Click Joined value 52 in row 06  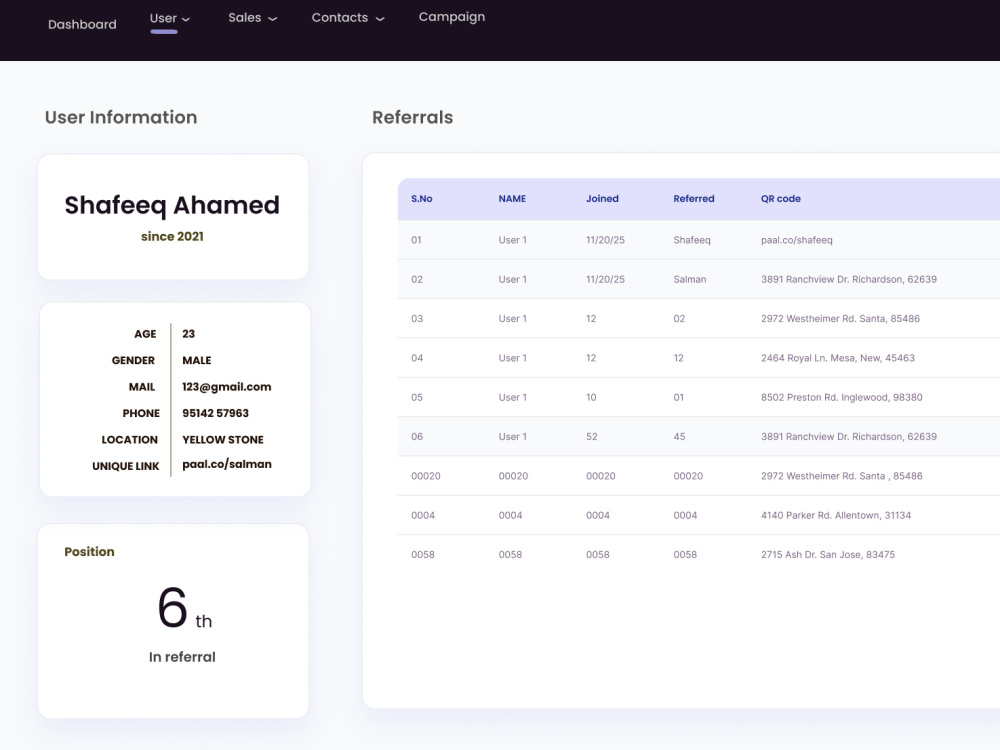[x=592, y=437]
